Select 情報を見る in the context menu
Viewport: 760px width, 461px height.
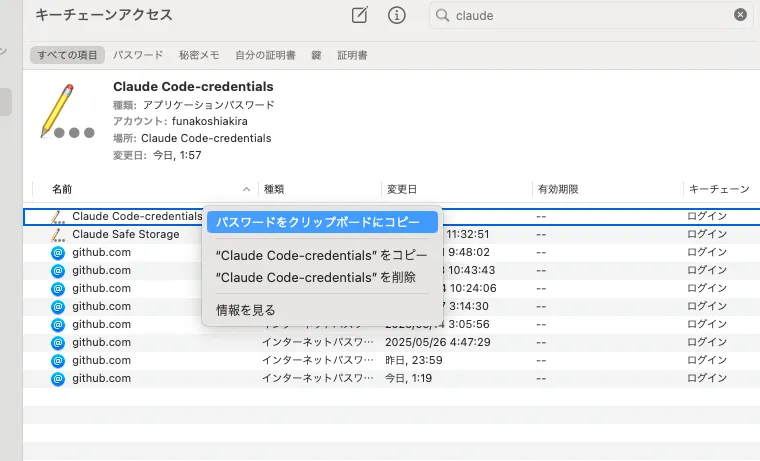(246, 310)
